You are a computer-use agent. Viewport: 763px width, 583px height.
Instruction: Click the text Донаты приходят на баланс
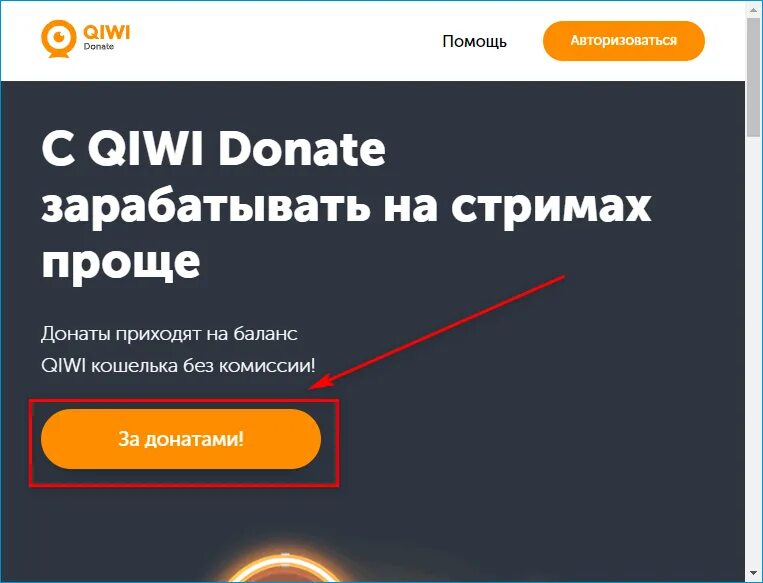coord(169,334)
